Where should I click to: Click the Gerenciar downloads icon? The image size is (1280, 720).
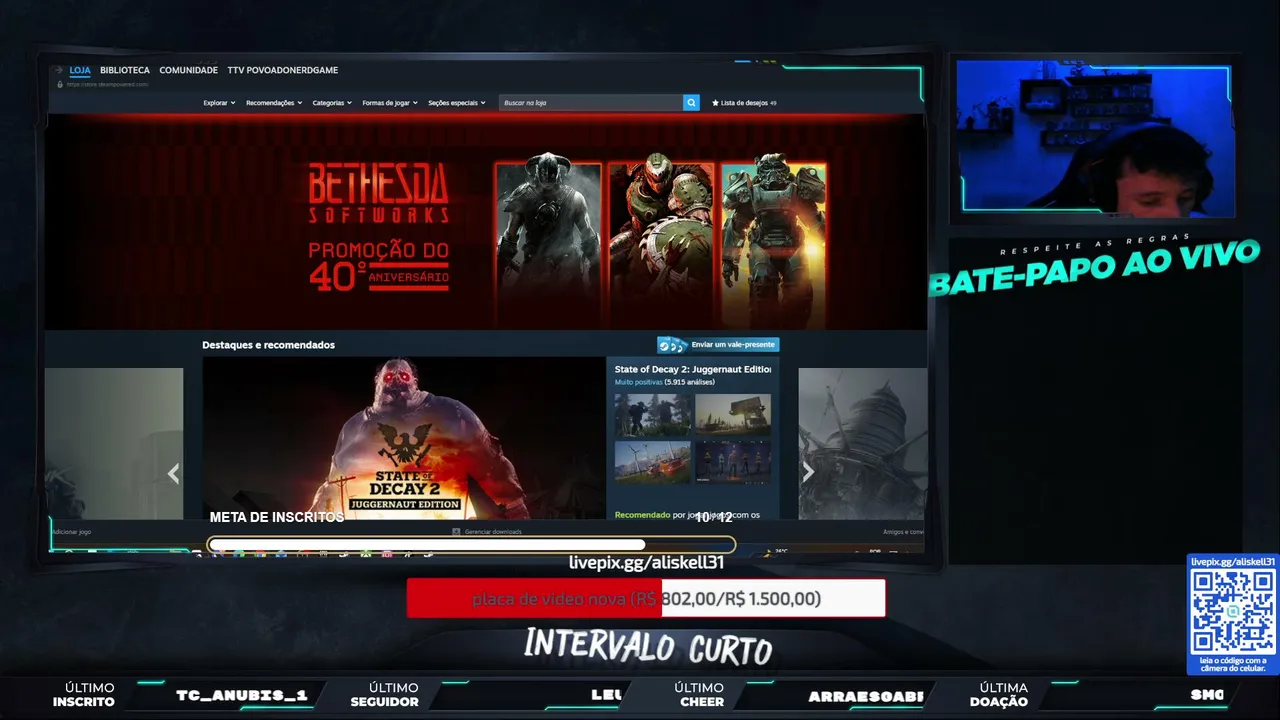pos(456,532)
